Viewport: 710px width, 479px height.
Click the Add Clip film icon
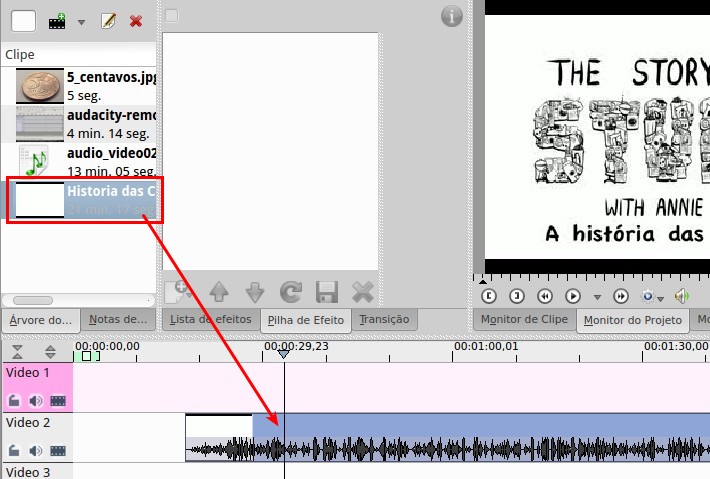(x=57, y=20)
